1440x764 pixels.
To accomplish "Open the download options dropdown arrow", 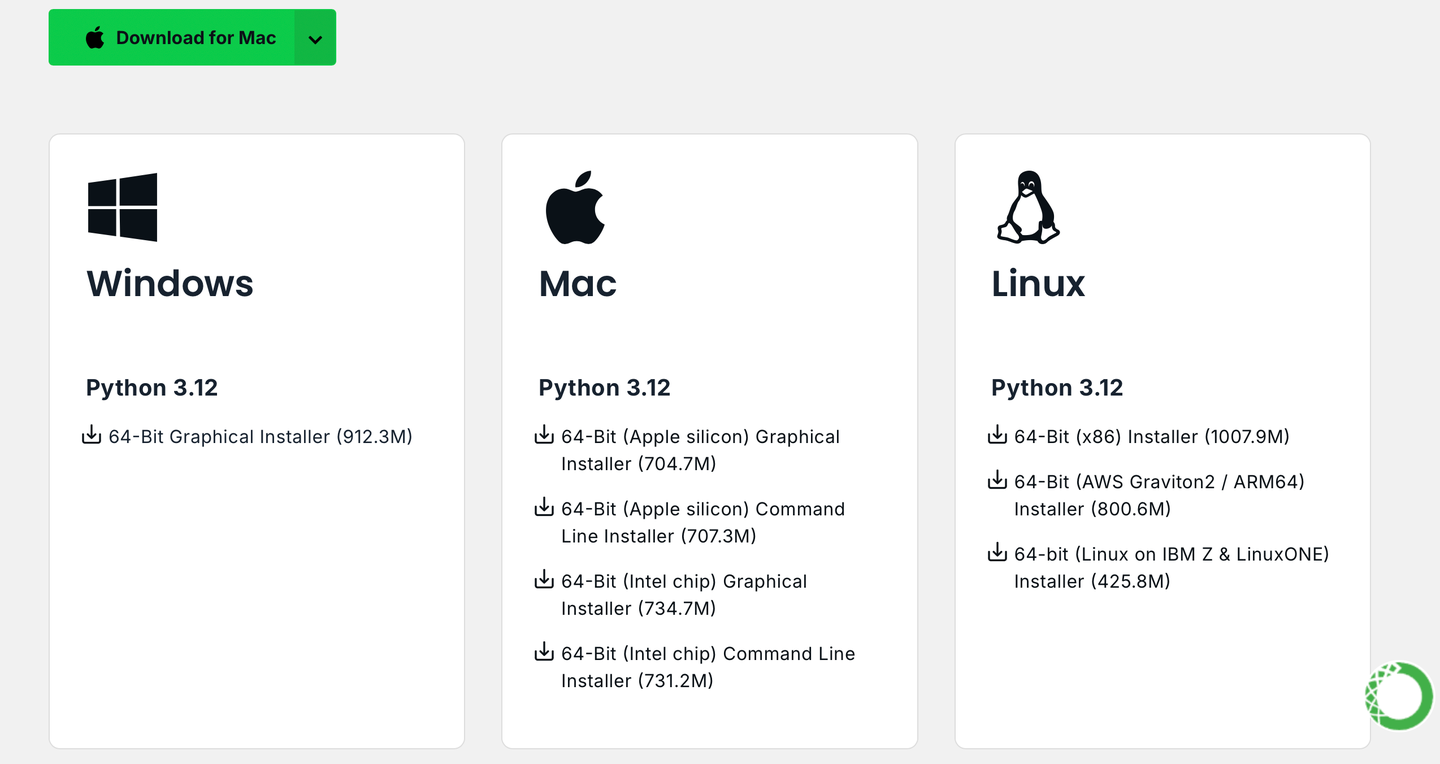I will 315,38.
